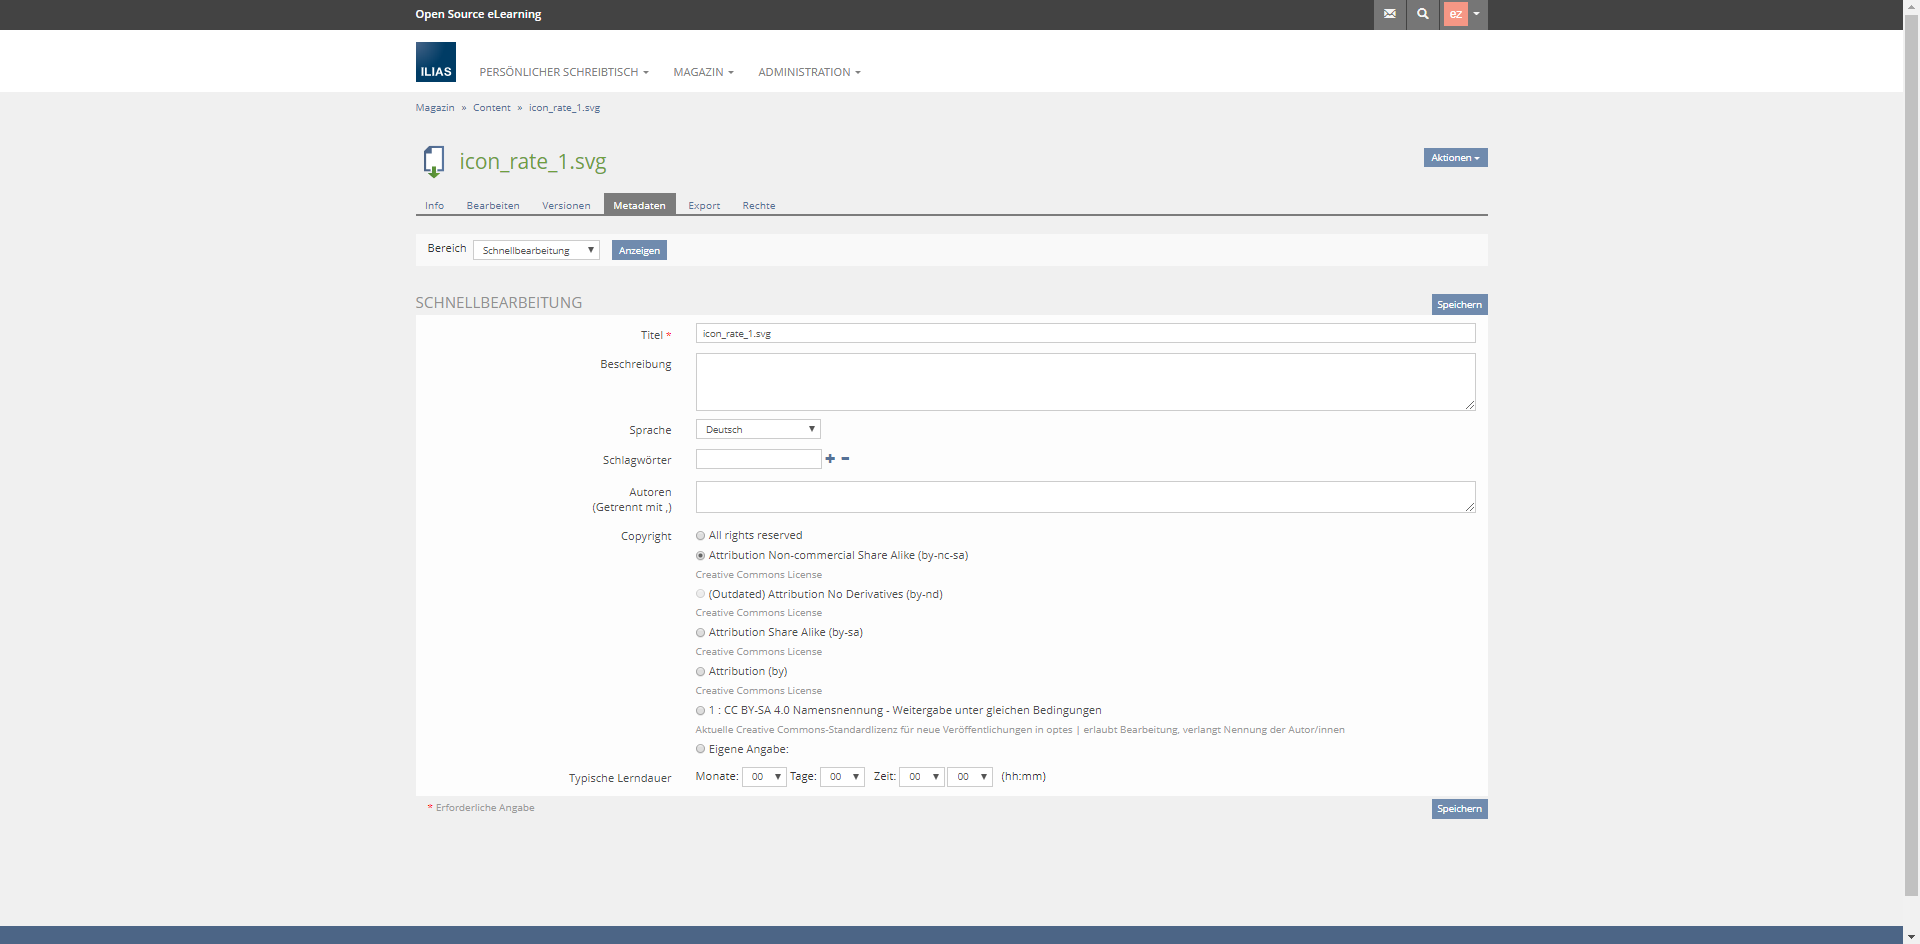1920x944 pixels.
Task: Add a keyword with plus icon
Action: click(x=830, y=459)
